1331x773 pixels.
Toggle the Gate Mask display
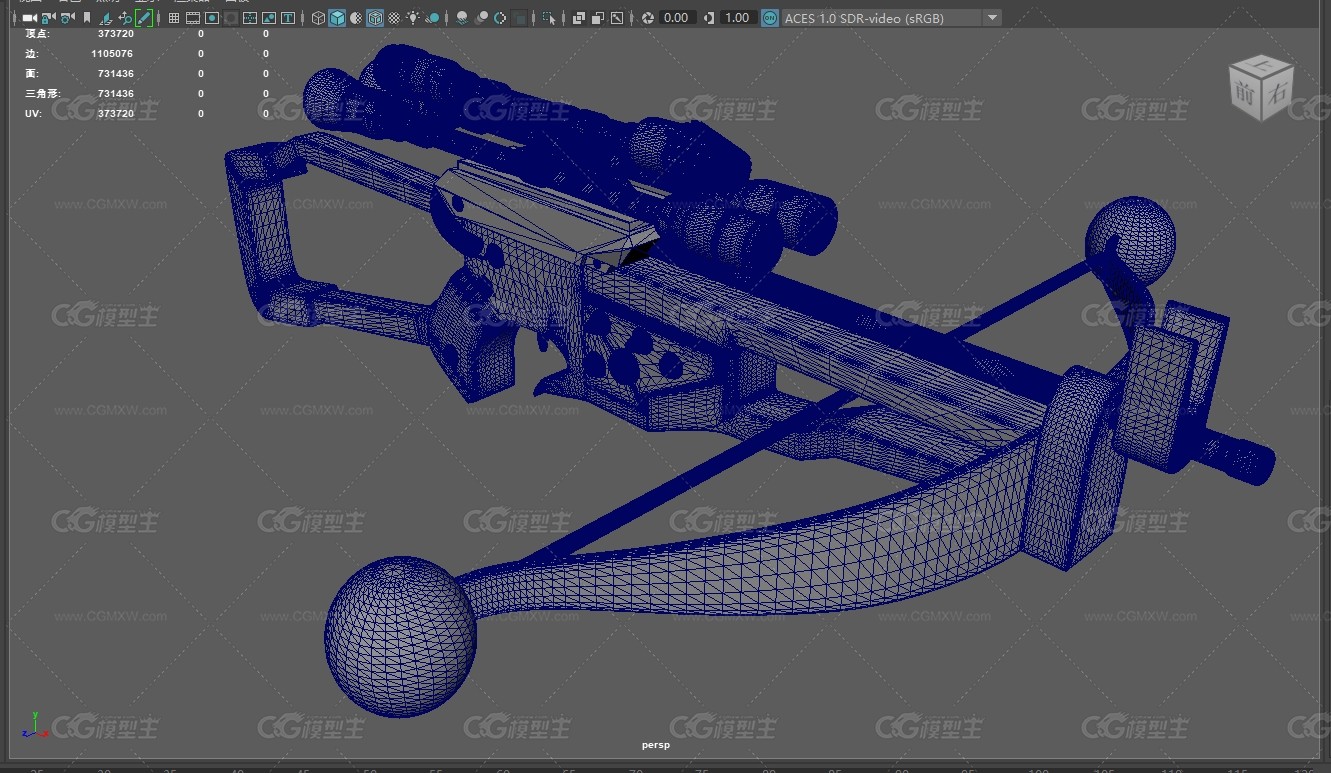[x=231, y=18]
